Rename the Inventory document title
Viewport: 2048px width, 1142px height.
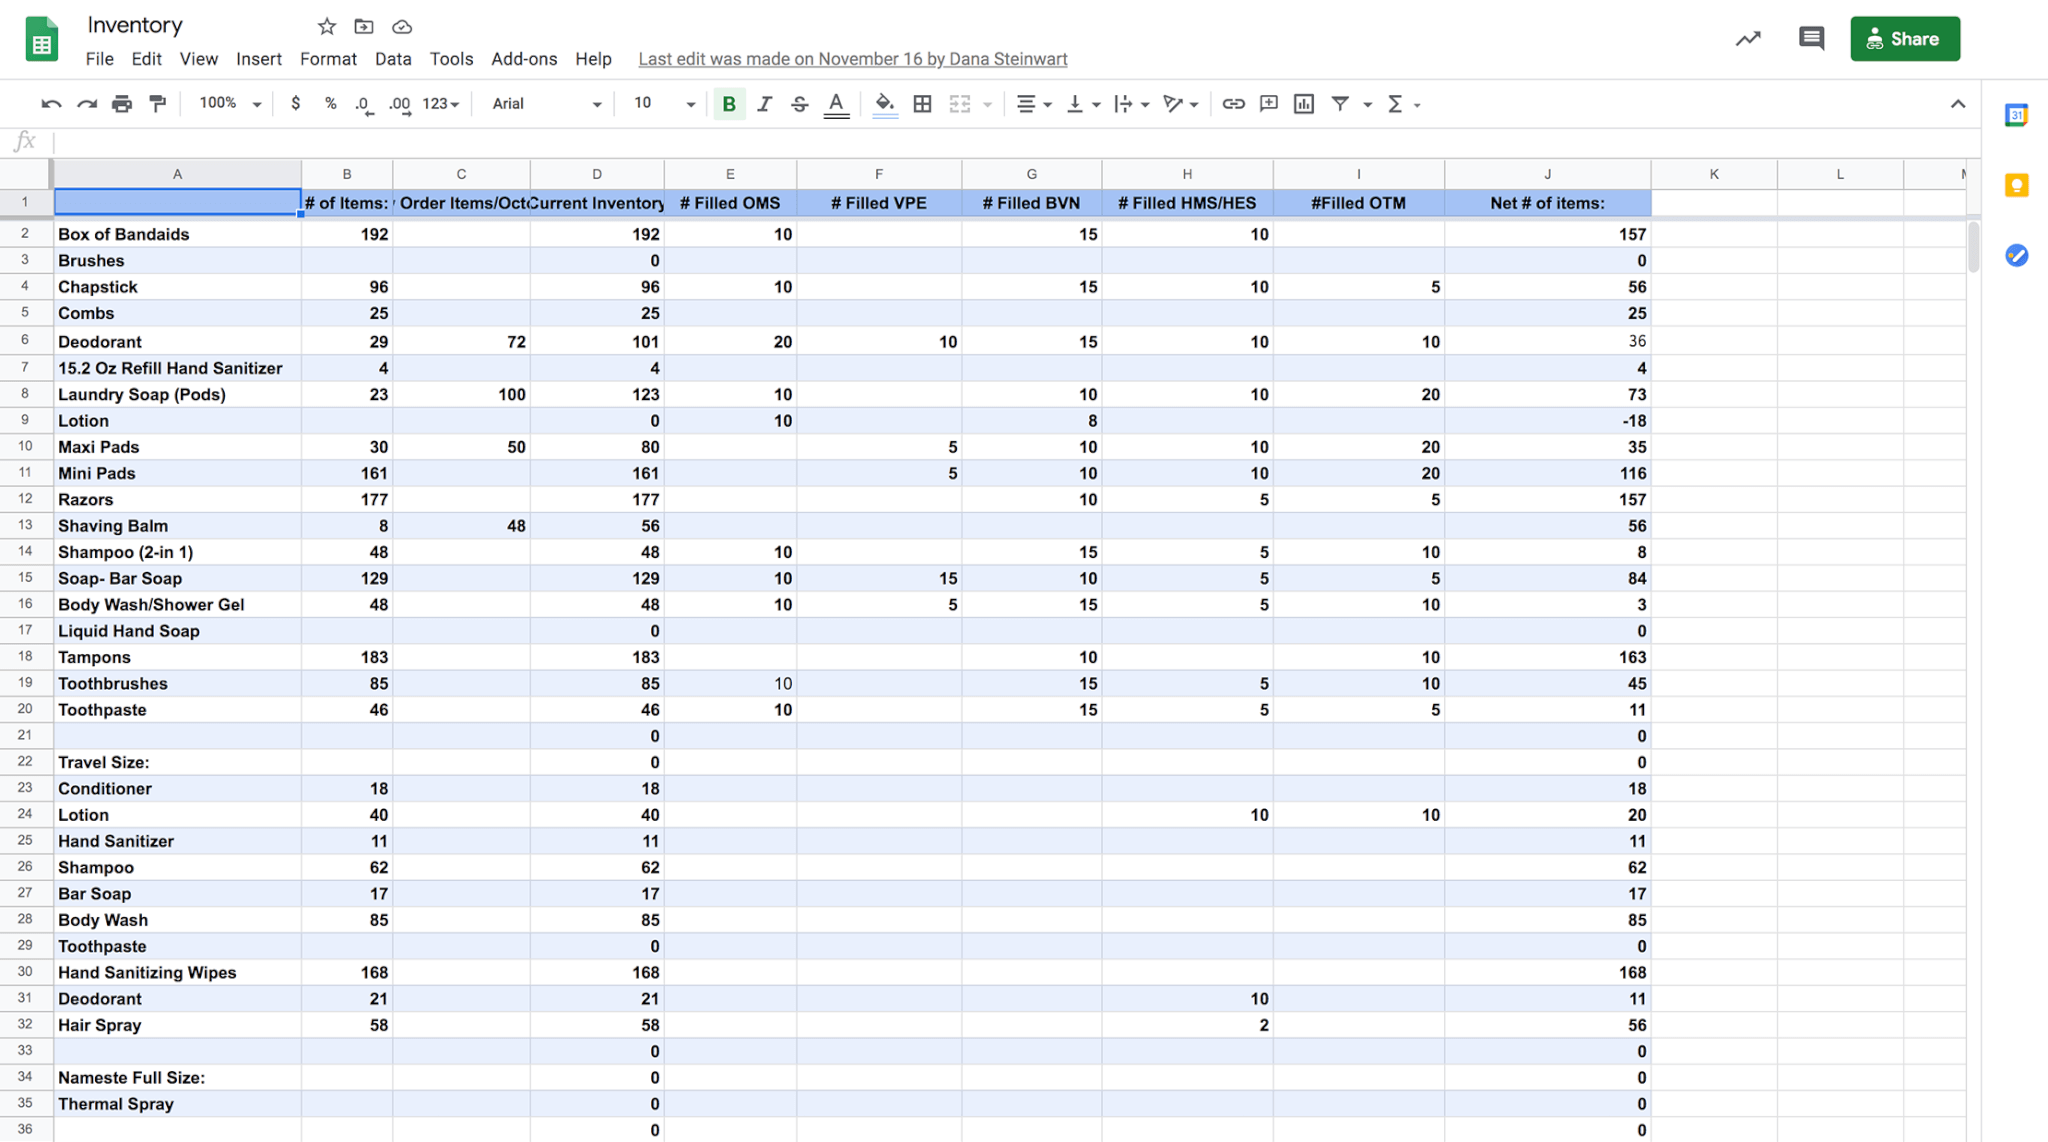(135, 25)
